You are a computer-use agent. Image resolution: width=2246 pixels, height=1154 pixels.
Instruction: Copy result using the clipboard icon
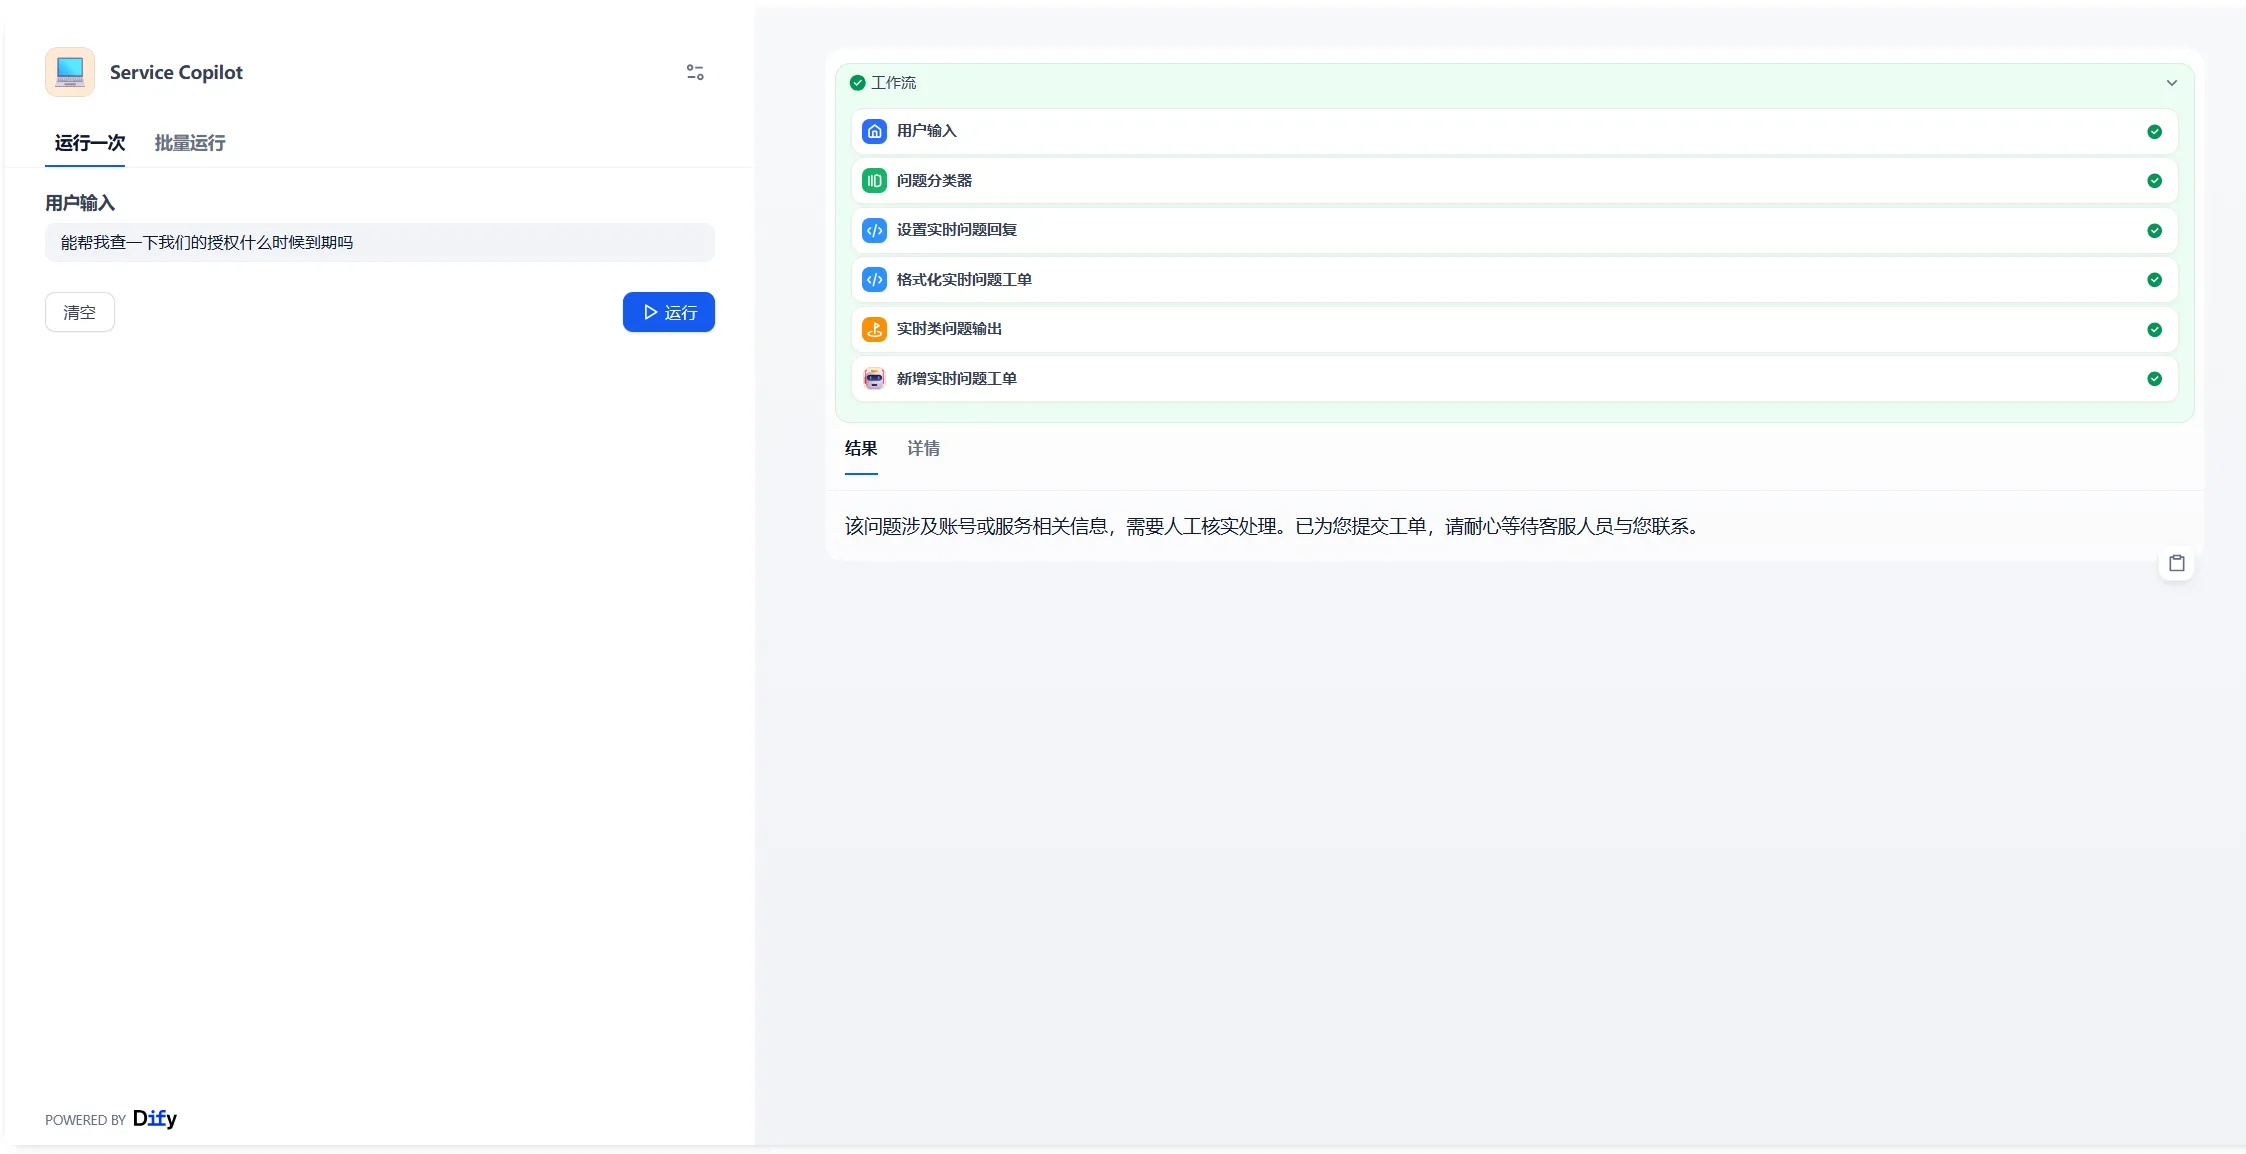2176,563
